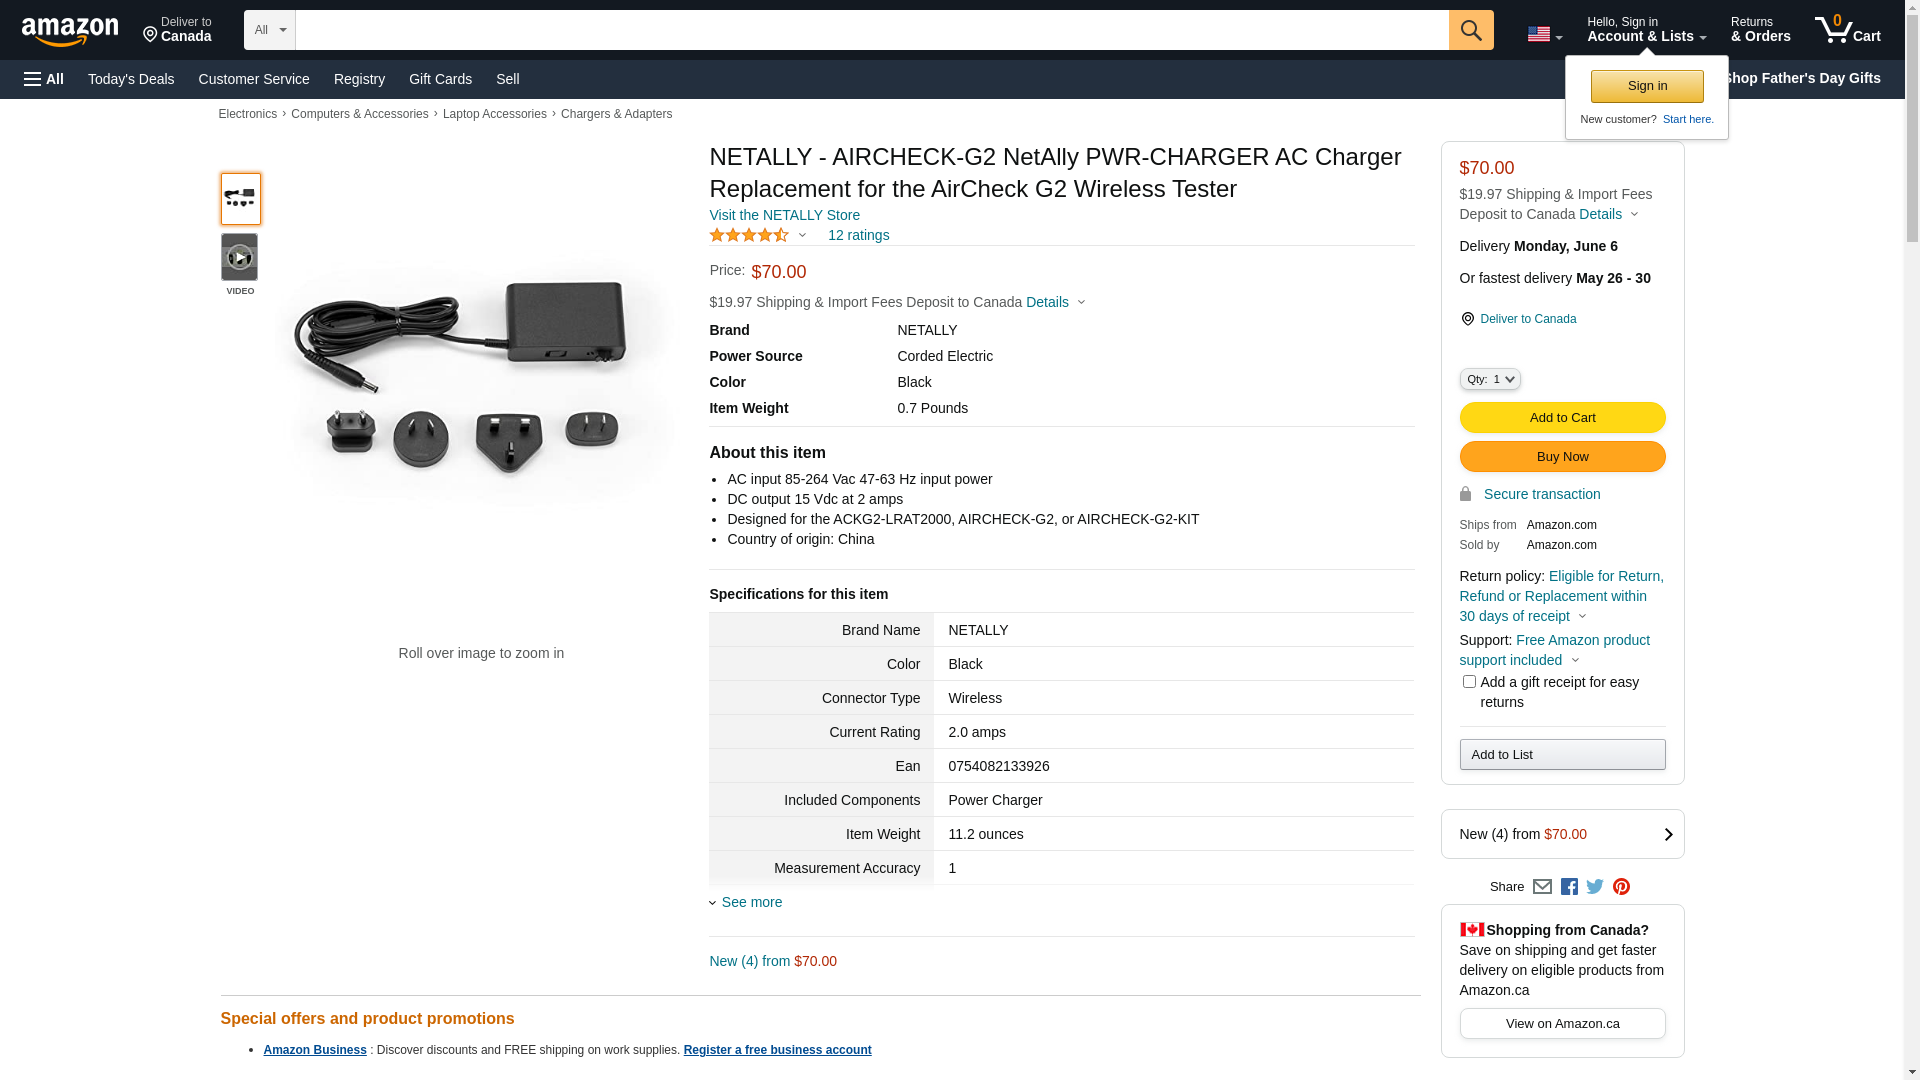The width and height of the screenshot is (1920, 1080).
Task: Open the All hamburger menu
Action: click(x=44, y=79)
